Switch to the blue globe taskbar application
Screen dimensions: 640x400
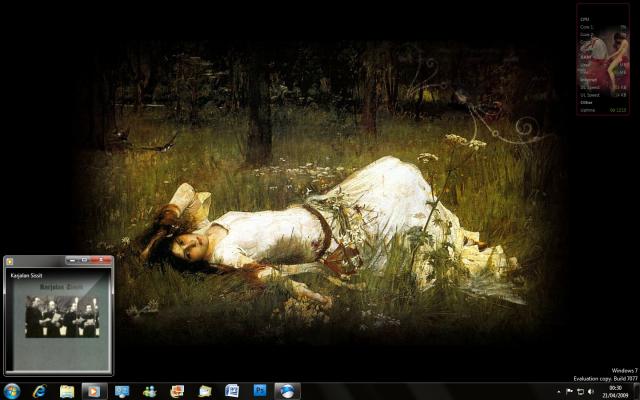(x=287, y=391)
